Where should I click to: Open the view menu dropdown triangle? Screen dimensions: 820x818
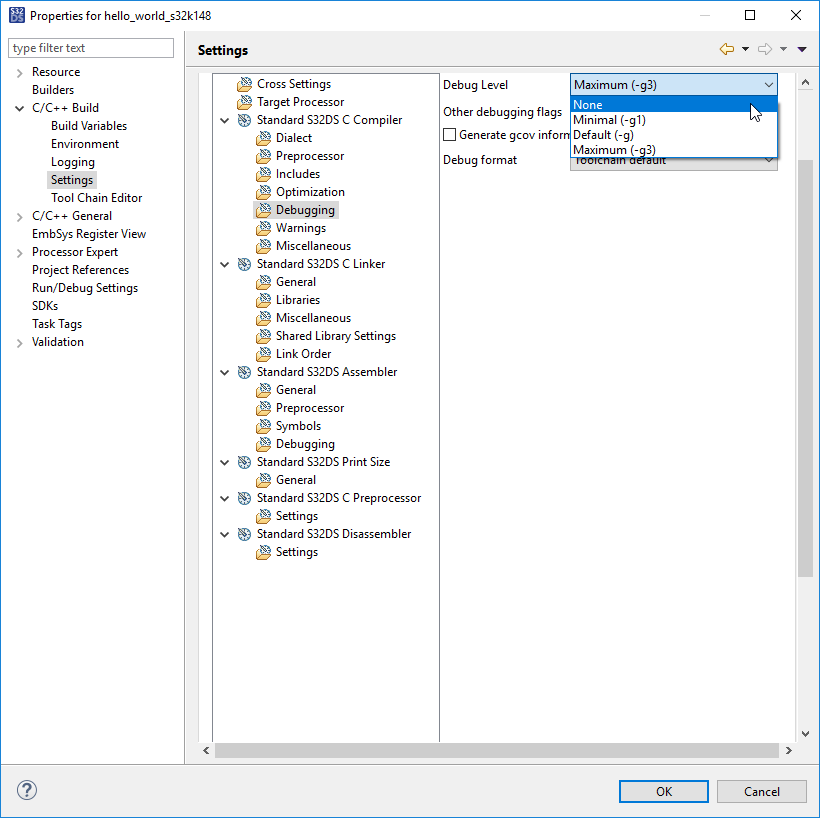click(802, 49)
